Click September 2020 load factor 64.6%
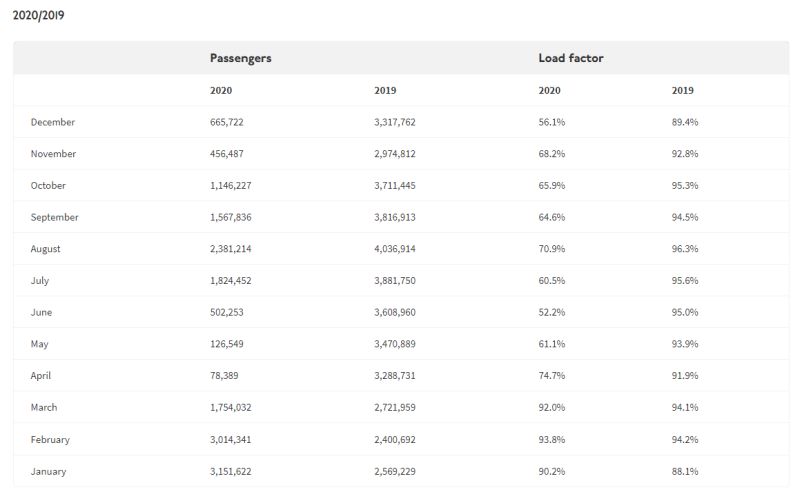Image resolution: width=800 pixels, height=492 pixels. pyautogui.click(x=552, y=217)
